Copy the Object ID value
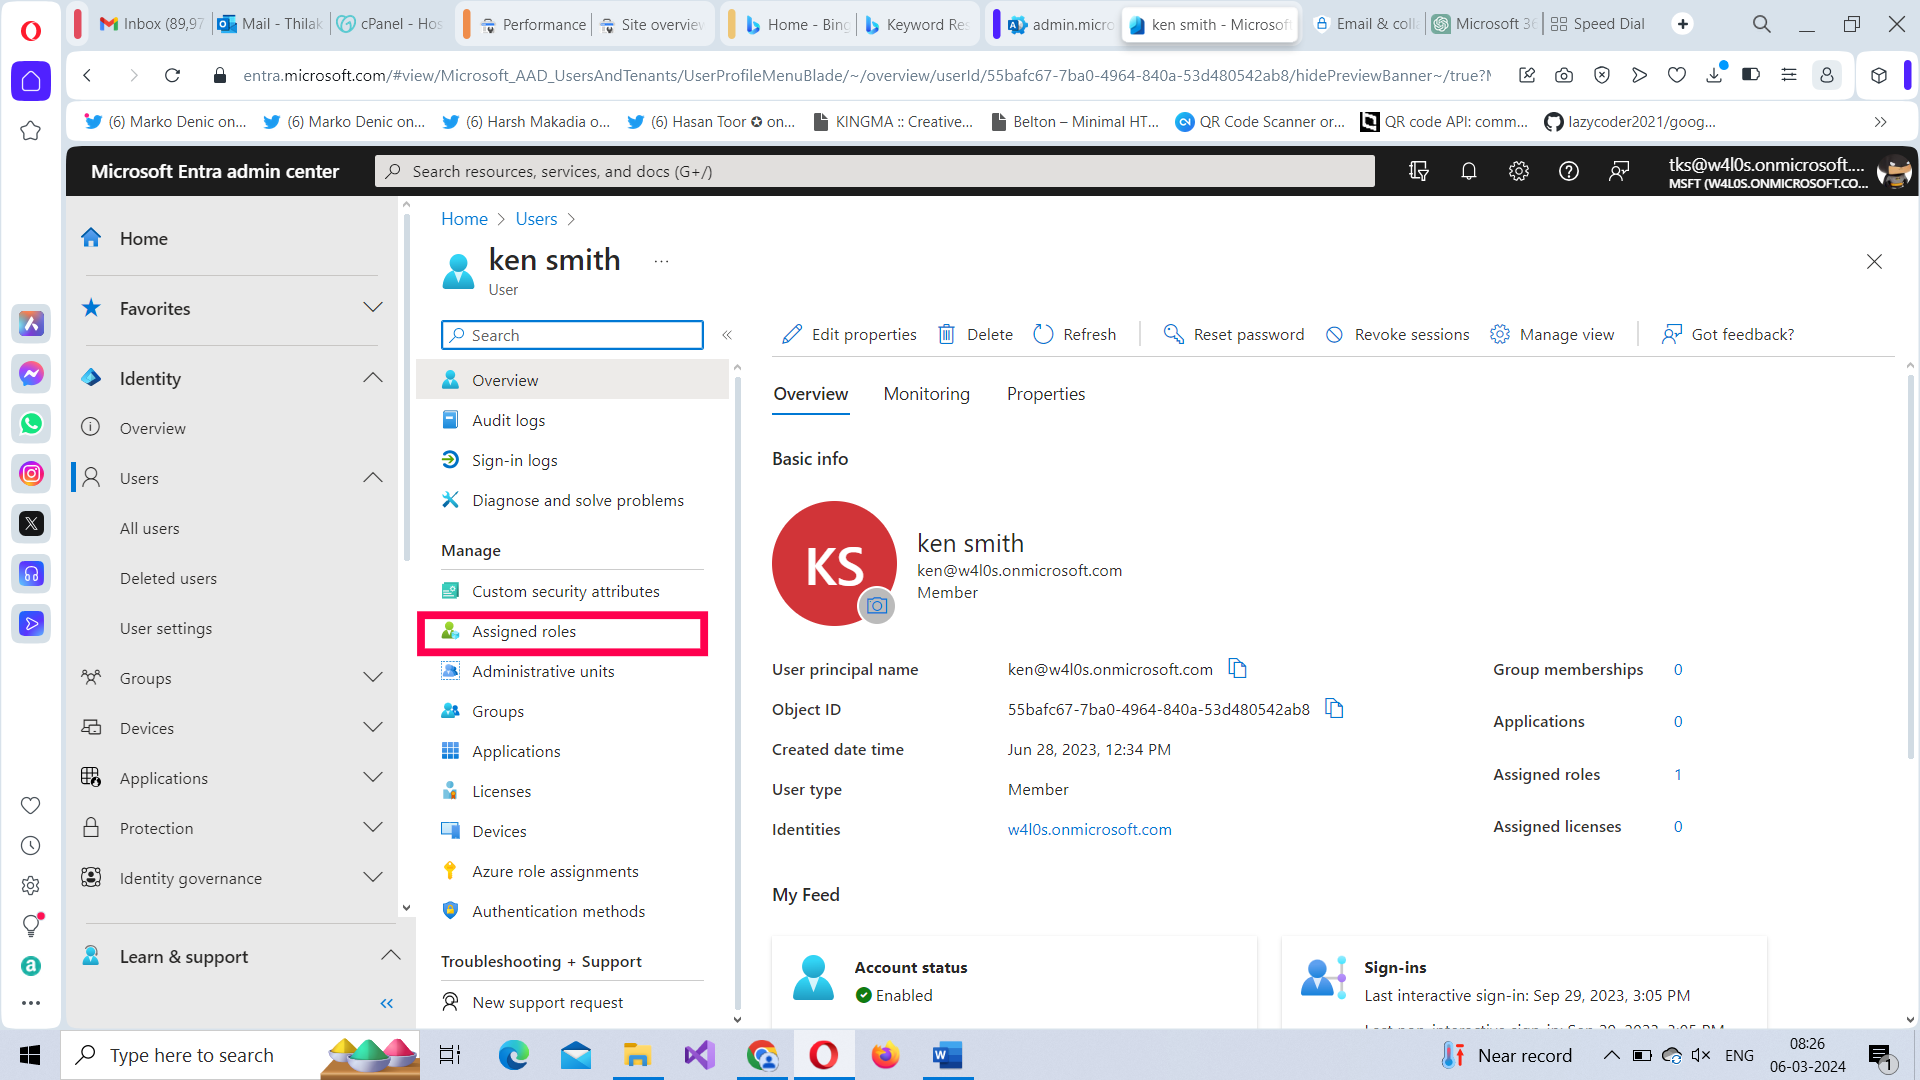The image size is (1920, 1080). [1334, 708]
